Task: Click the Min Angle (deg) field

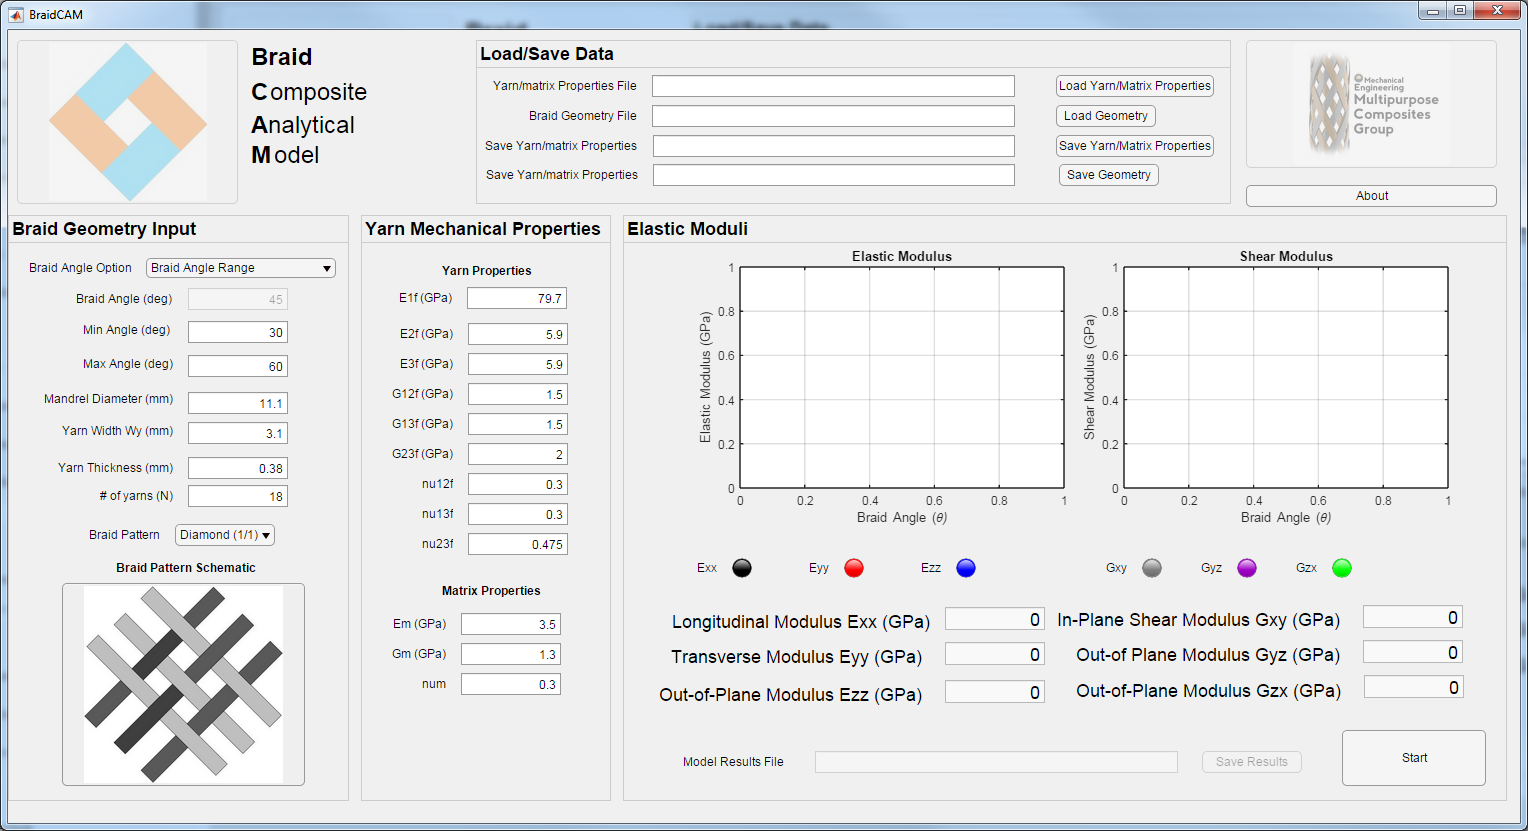Action: point(238,332)
